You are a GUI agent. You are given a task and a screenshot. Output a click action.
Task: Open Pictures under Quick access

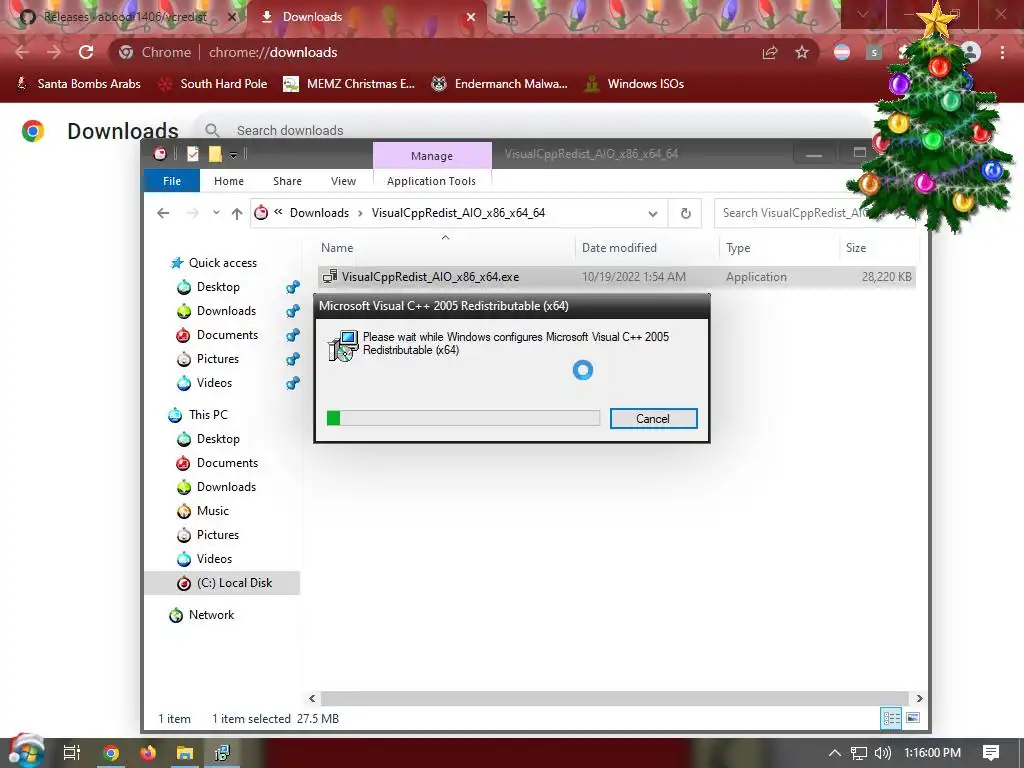(208, 359)
